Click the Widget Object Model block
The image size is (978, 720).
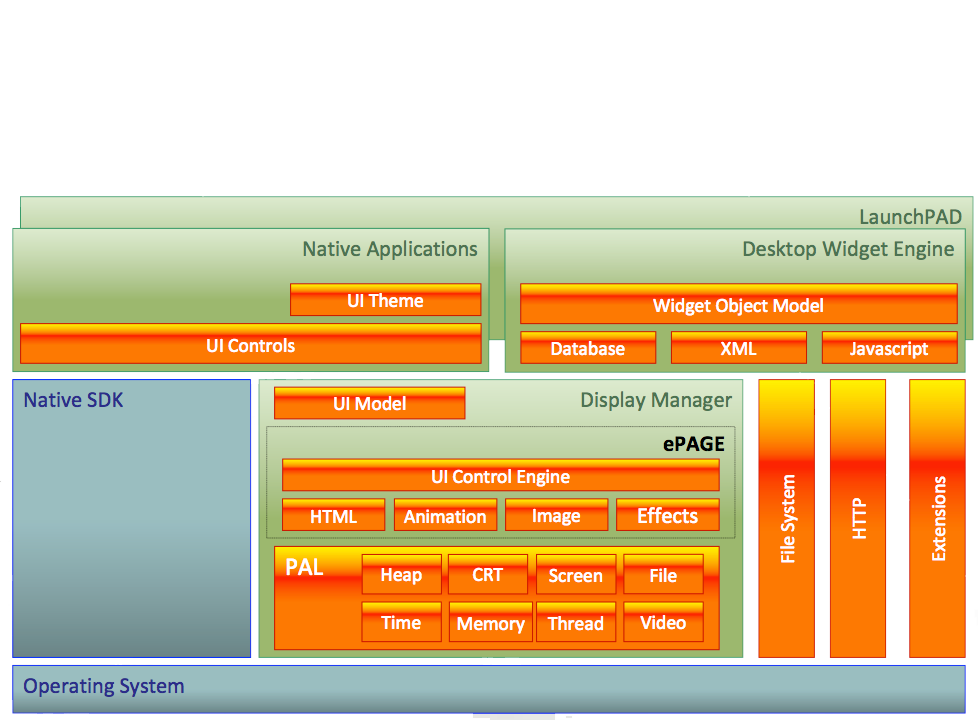coord(738,305)
